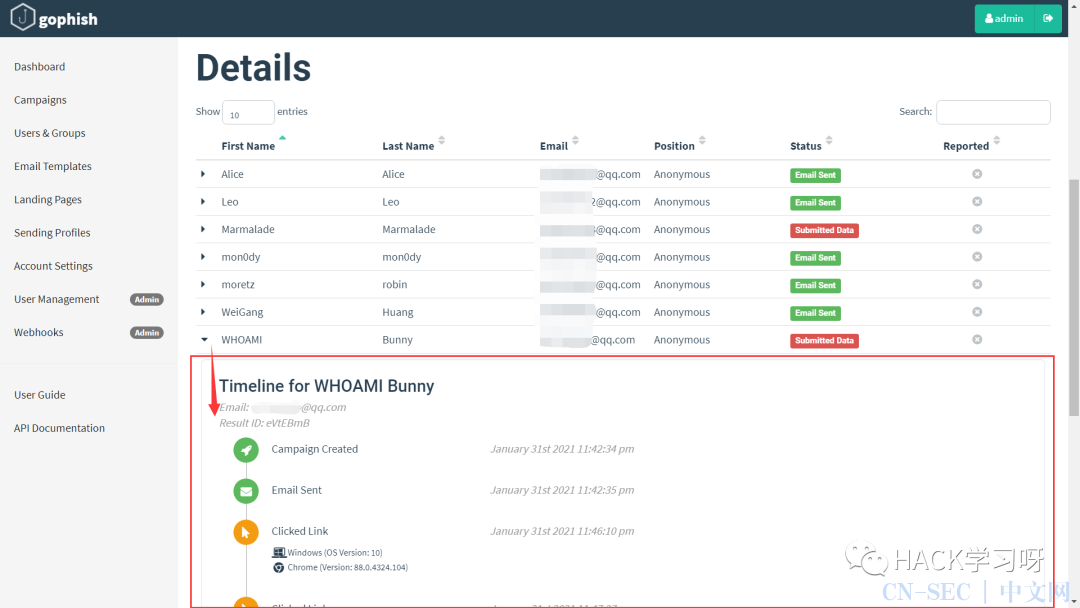This screenshot has height=608, width=1080.
Task: Click Reported status icon for Marmalade
Action: [977, 229]
